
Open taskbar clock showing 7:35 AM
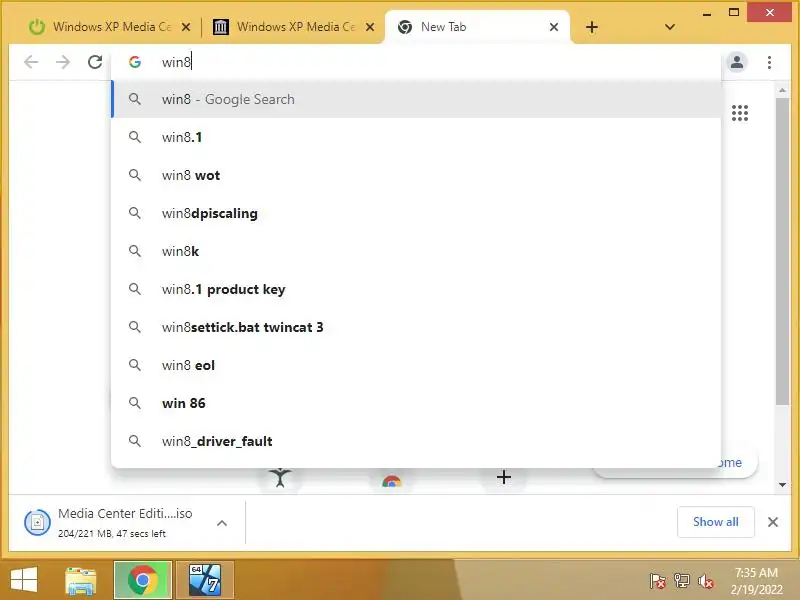click(756, 581)
